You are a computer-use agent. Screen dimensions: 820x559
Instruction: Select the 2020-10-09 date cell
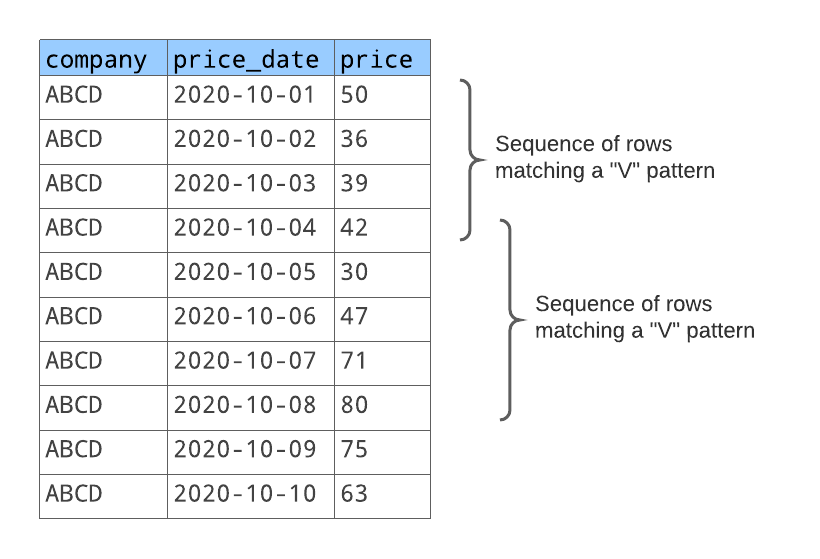click(245, 449)
